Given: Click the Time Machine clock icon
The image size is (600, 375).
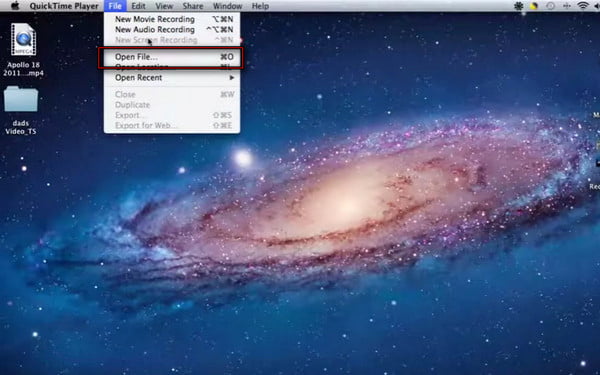Looking at the screenshot, I should pos(550,6).
